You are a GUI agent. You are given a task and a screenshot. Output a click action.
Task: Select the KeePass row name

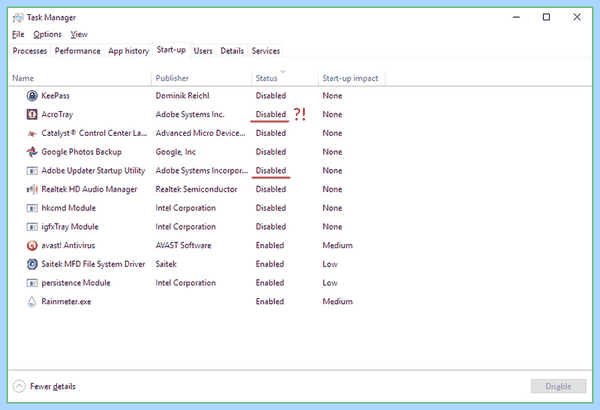tap(55, 96)
